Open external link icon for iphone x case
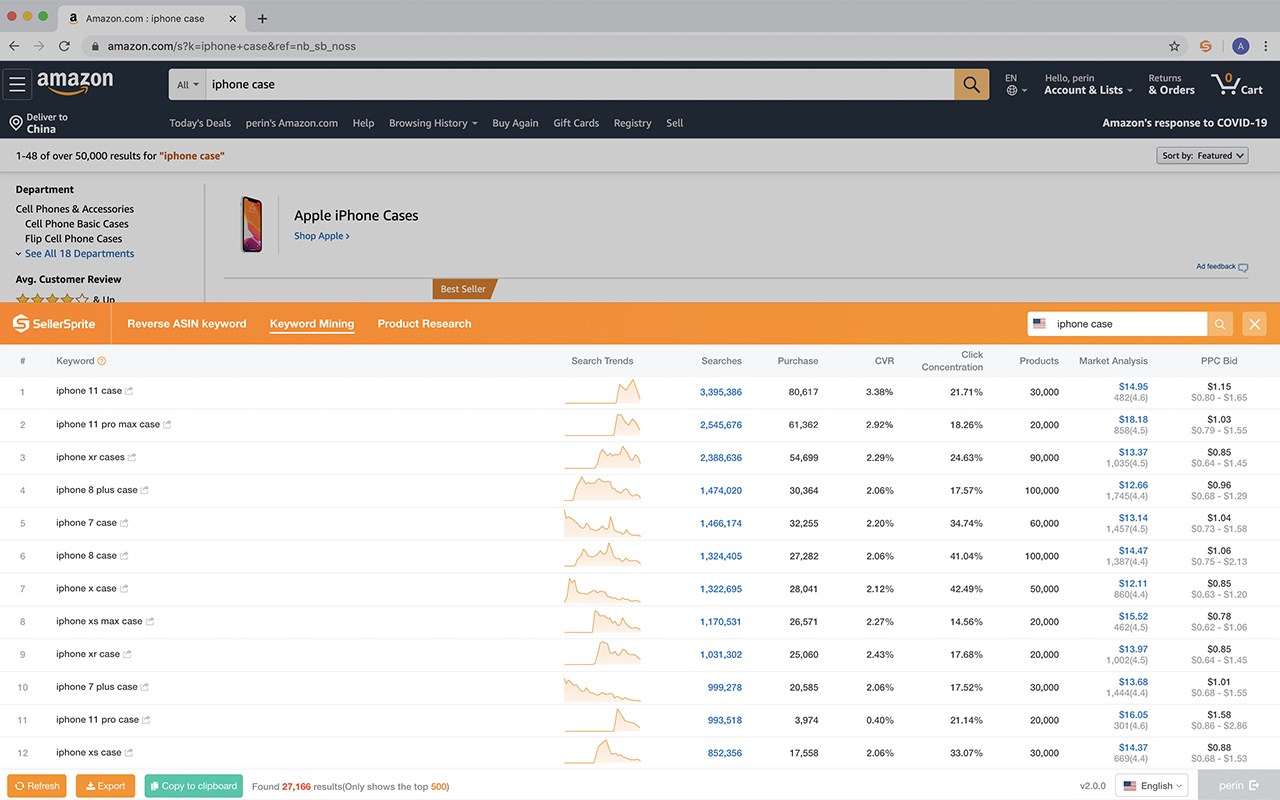This screenshot has height=800, width=1280. coord(124,588)
